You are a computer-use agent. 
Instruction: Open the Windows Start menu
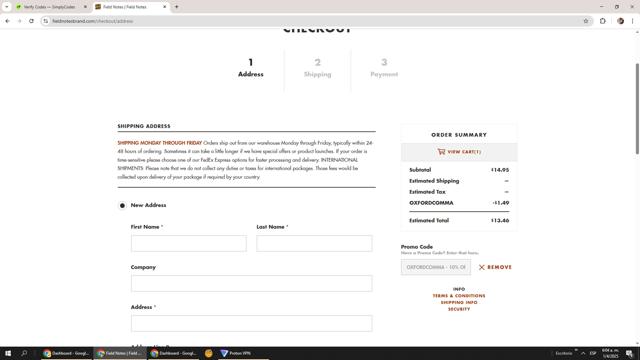tap(8, 353)
